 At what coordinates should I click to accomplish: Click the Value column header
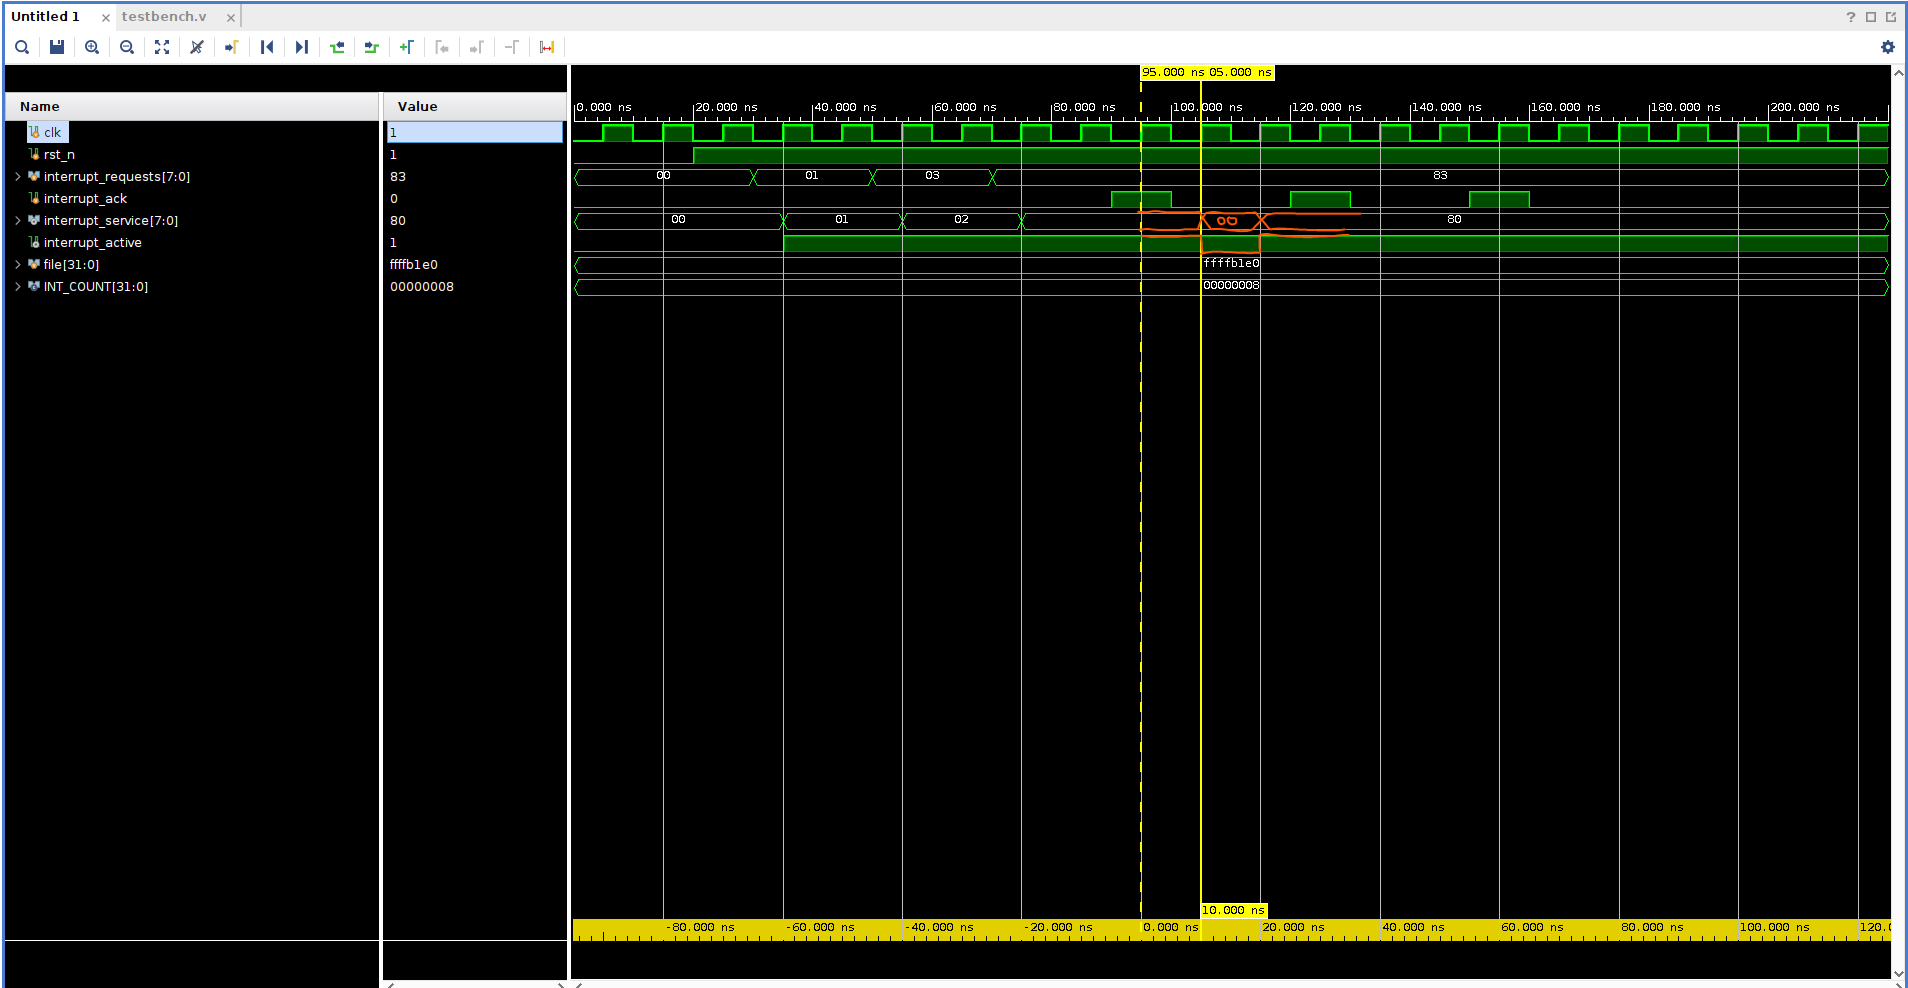coord(475,107)
